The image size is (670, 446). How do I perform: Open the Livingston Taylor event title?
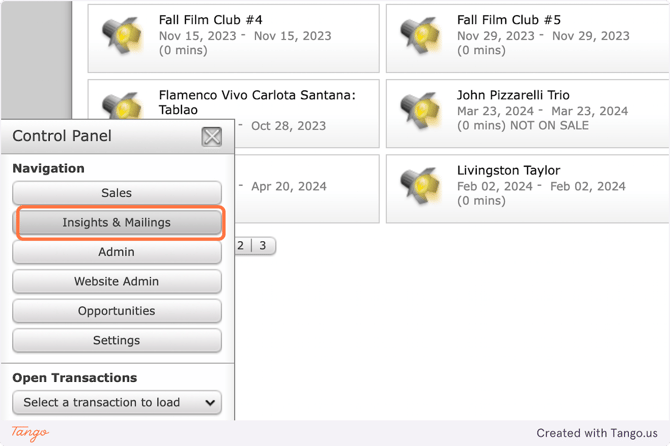(508, 170)
